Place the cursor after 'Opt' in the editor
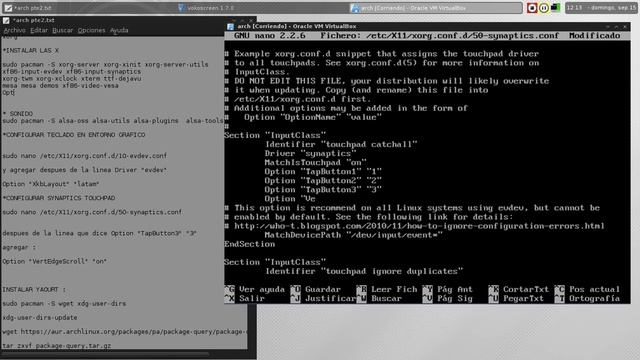 pyautogui.click(x=15, y=93)
